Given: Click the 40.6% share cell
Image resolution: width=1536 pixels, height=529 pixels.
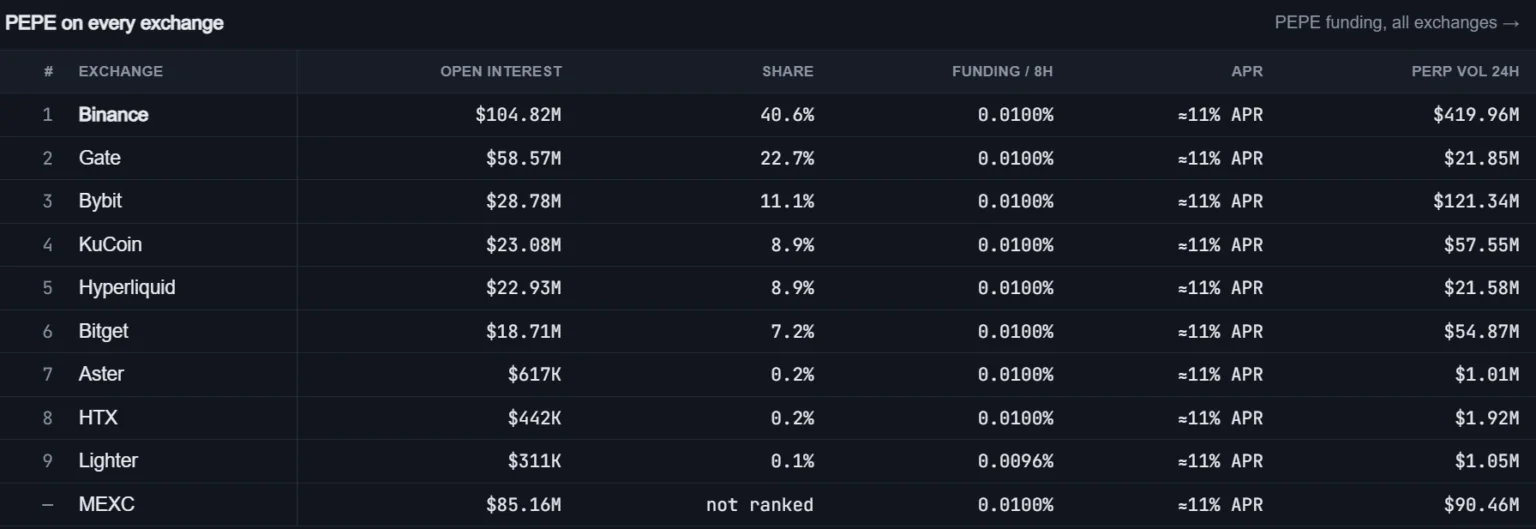Looking at the screenshot, I should 787,115.
